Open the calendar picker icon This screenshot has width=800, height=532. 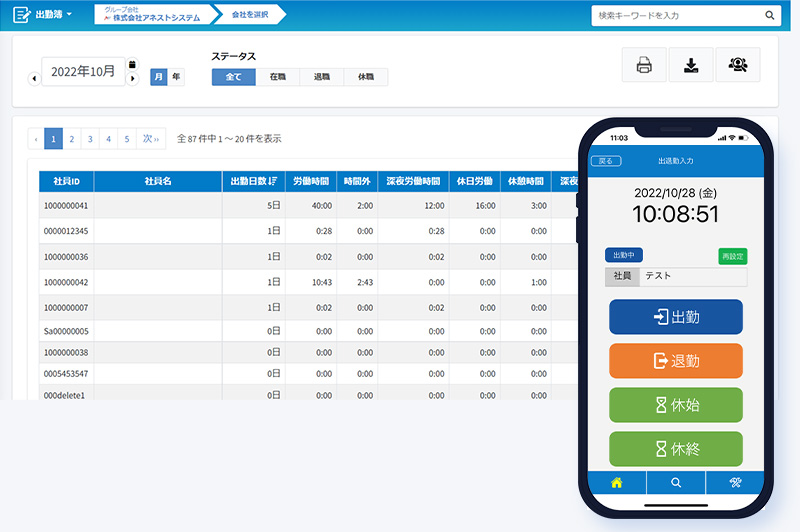click(132, 64)
